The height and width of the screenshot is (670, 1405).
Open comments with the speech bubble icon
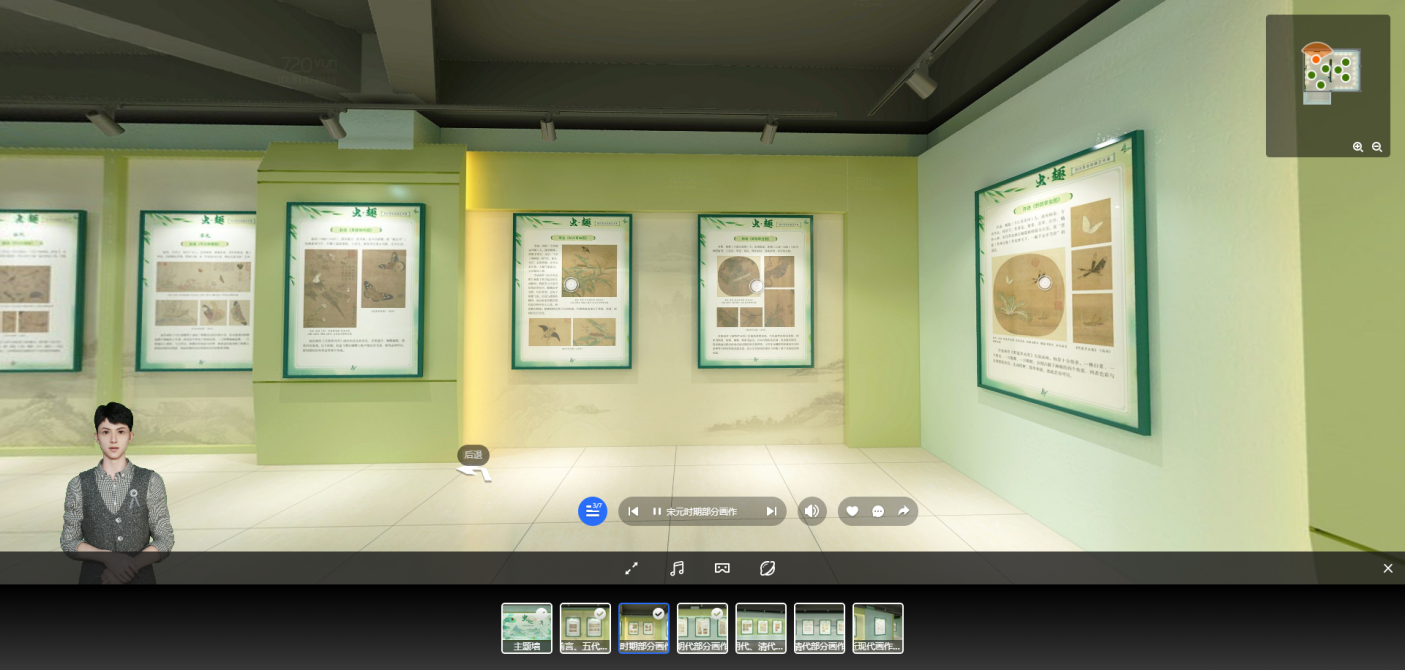pyautogui.click(x=878, y=511)
